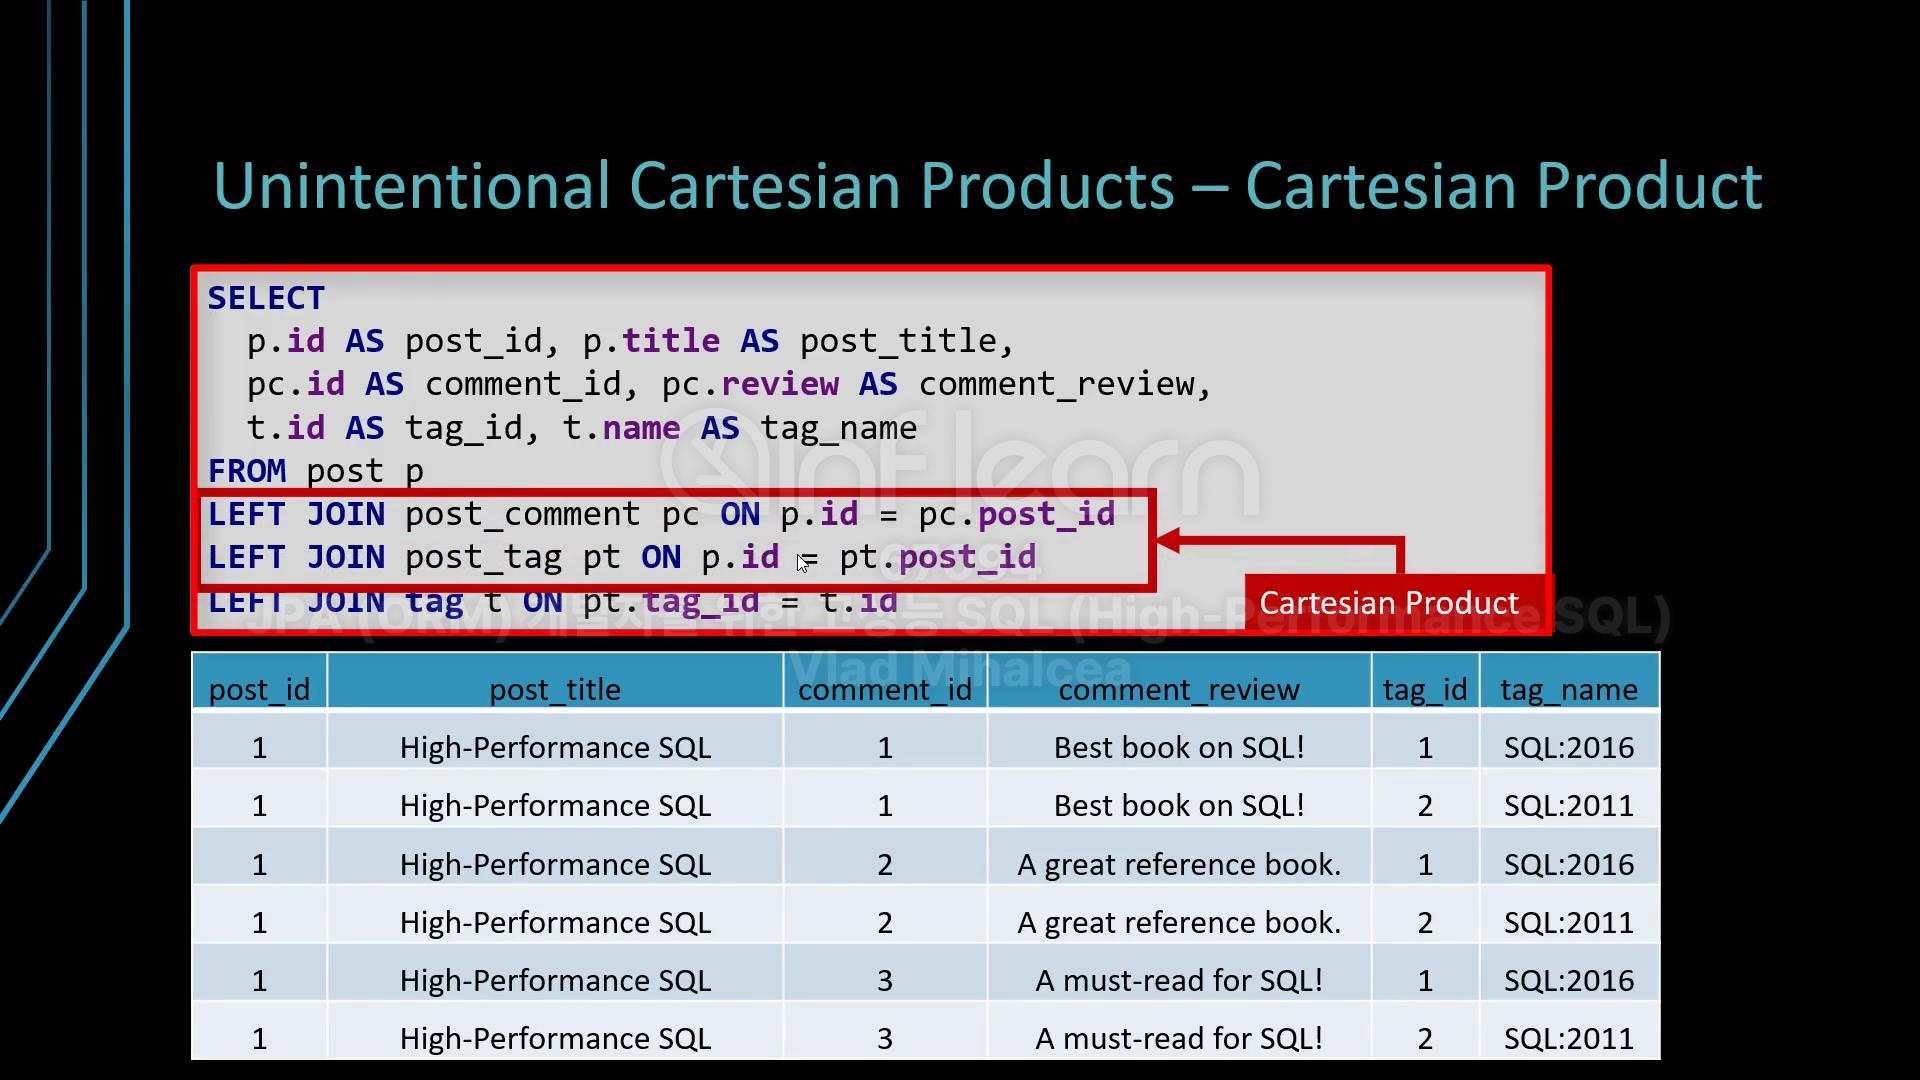Click the FROM post p line
This screenshot has width=1920, height=1080.
(x=315, y=471)
